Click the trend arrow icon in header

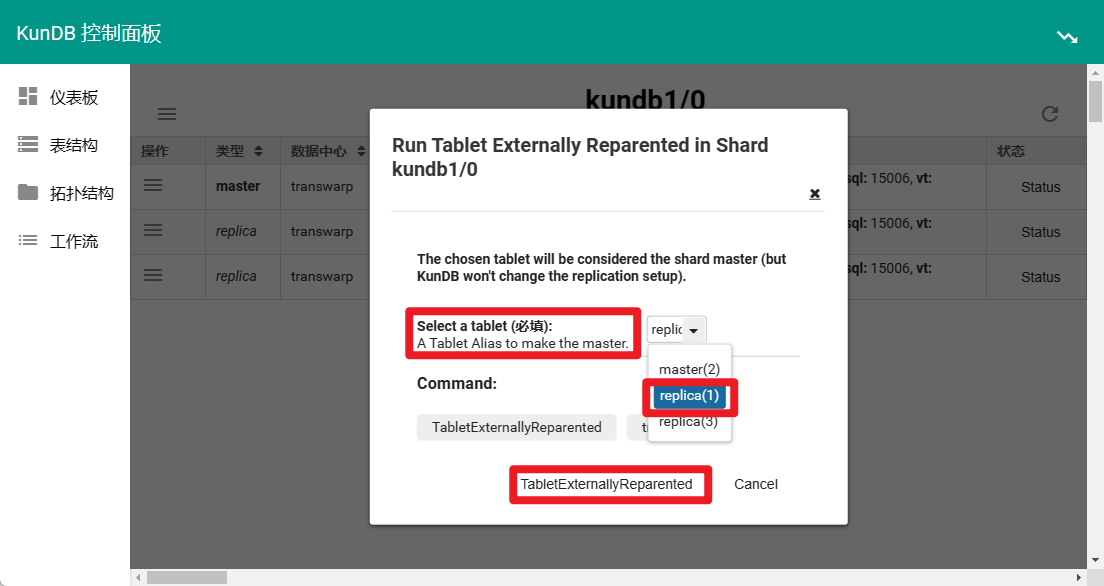(1067, 37)
